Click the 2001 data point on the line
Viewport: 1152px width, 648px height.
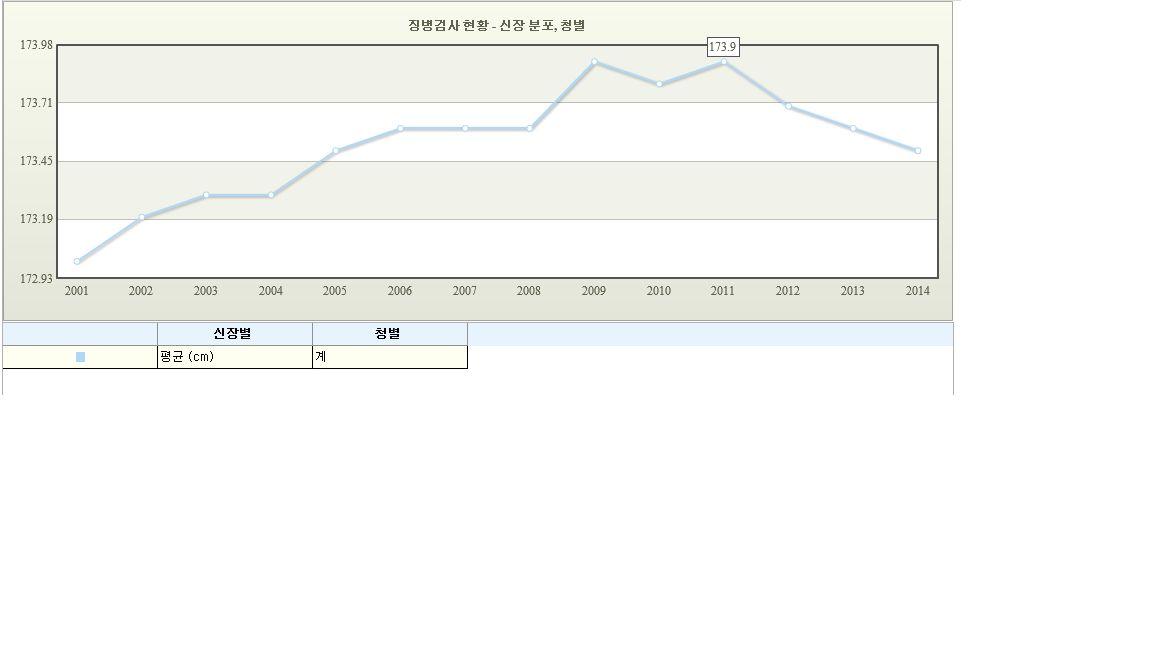(x=77, y=262)
